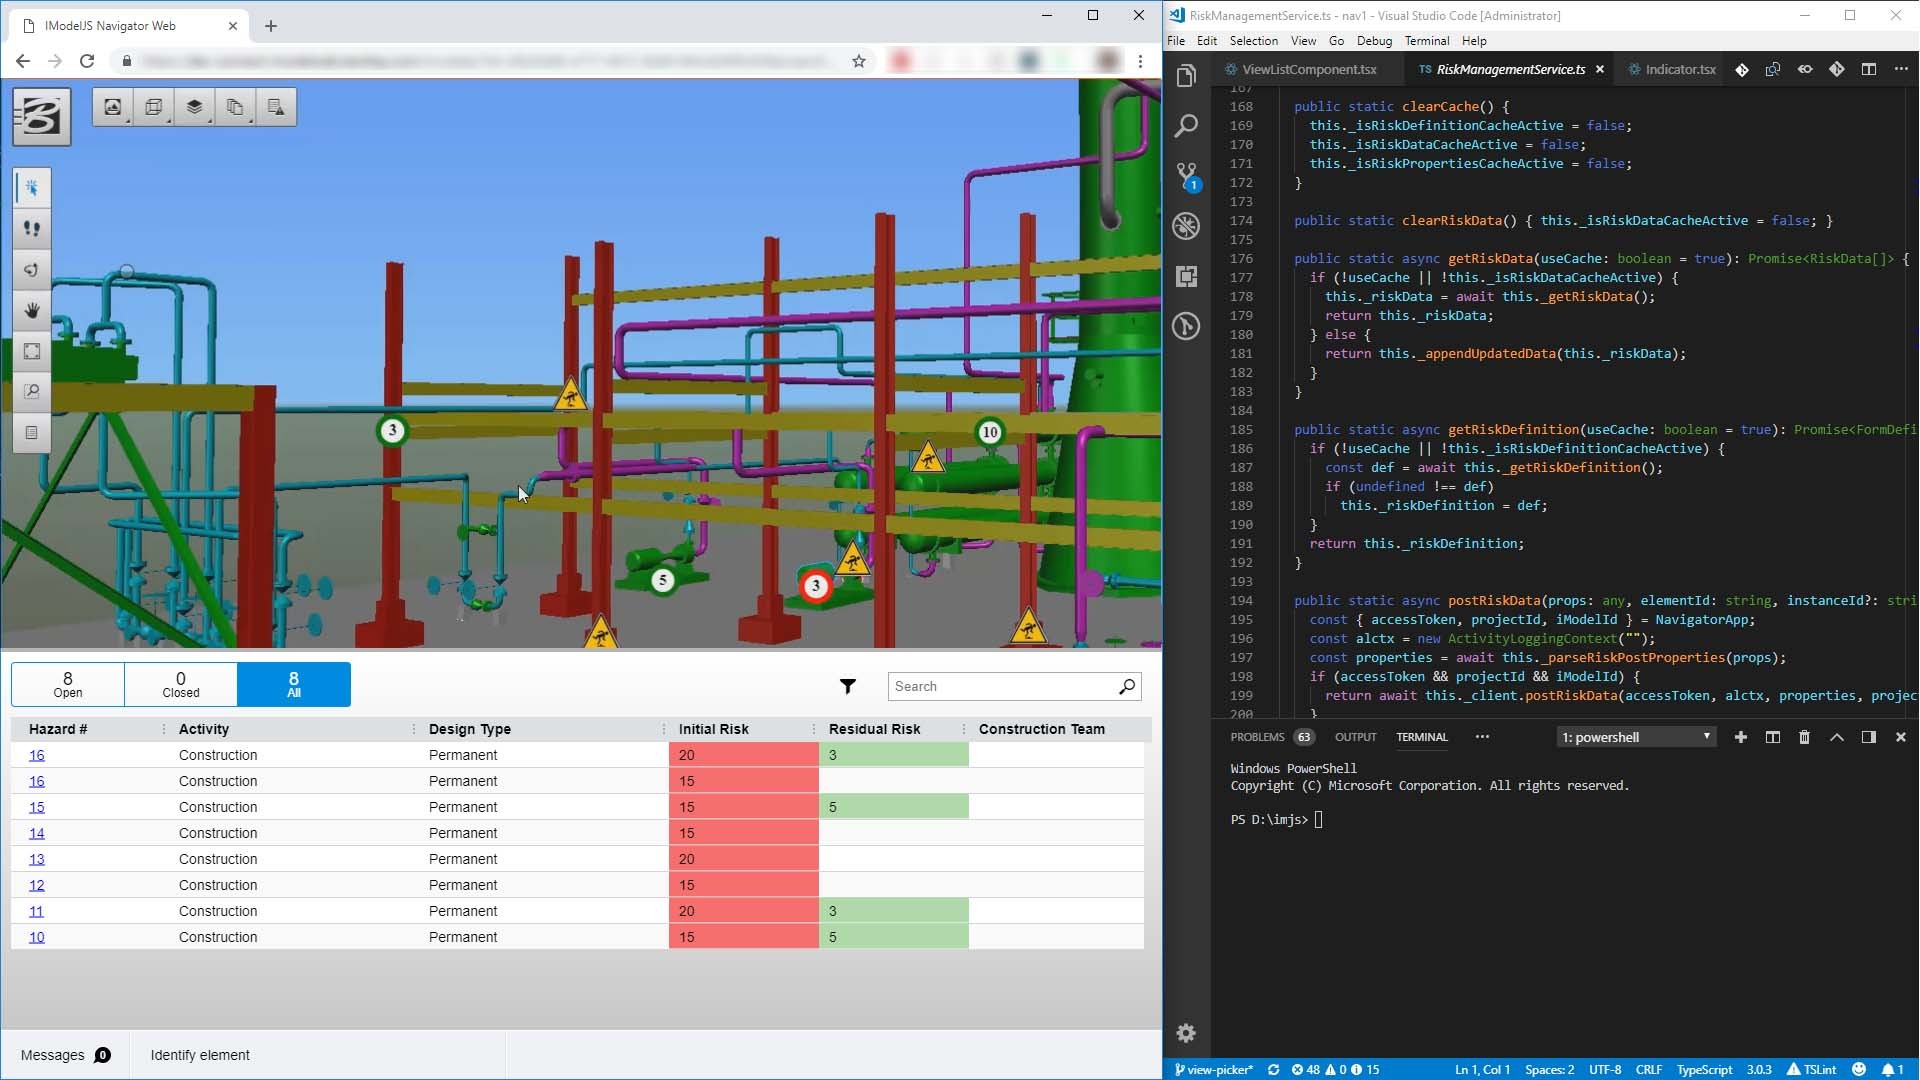Click the filter funnel icon

(x=847, y=686)
